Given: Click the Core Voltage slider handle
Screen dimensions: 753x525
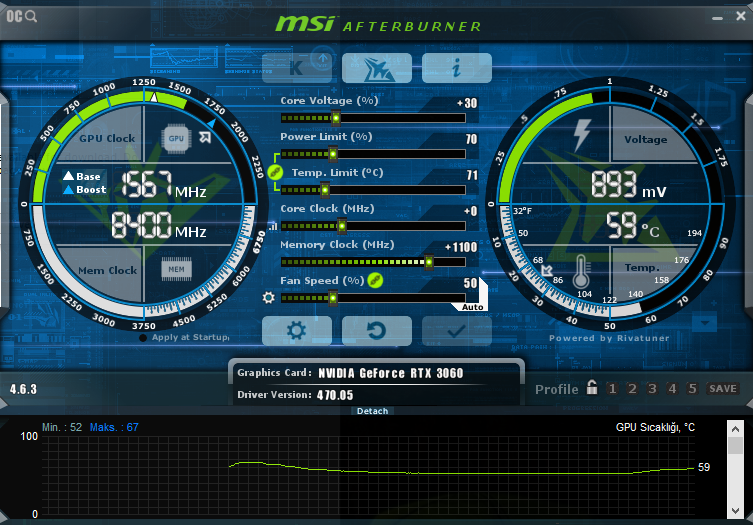Looking at the screenshot, I should (336, 118).
